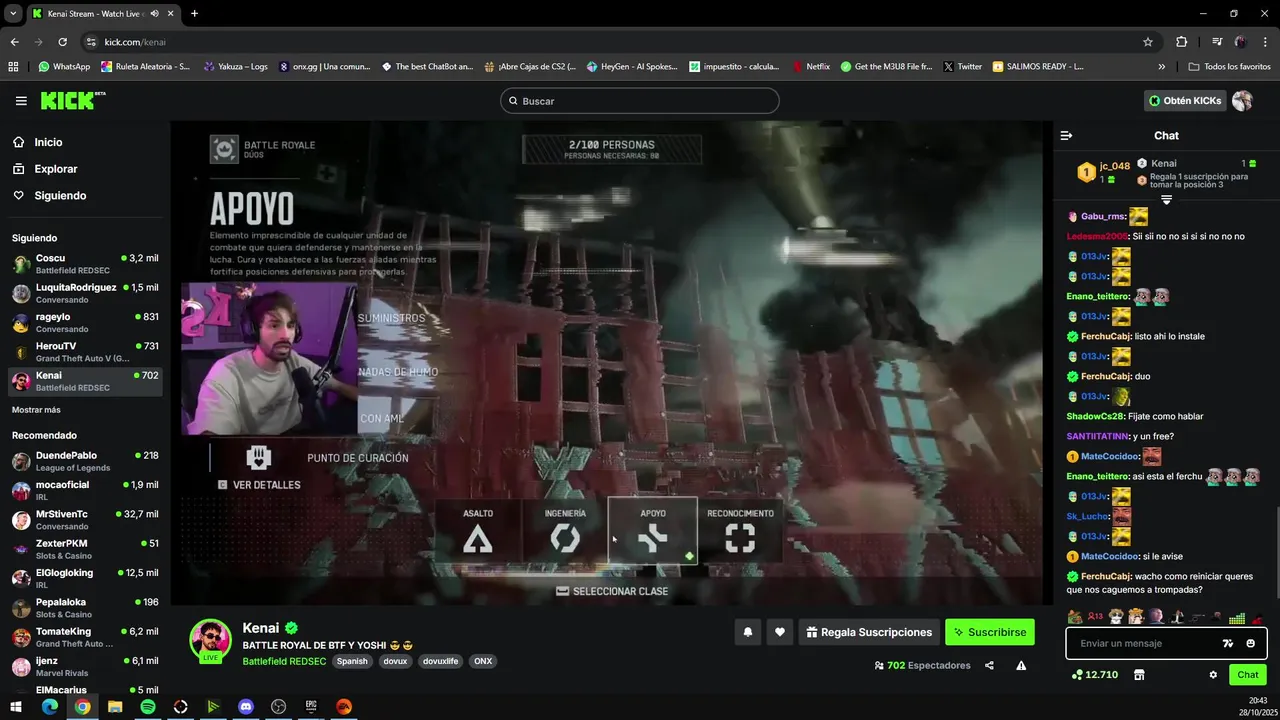Click ShadowCs28 username in chat
The image size is (1280, 720).
pyautogui.click(x=1096, y=416)
